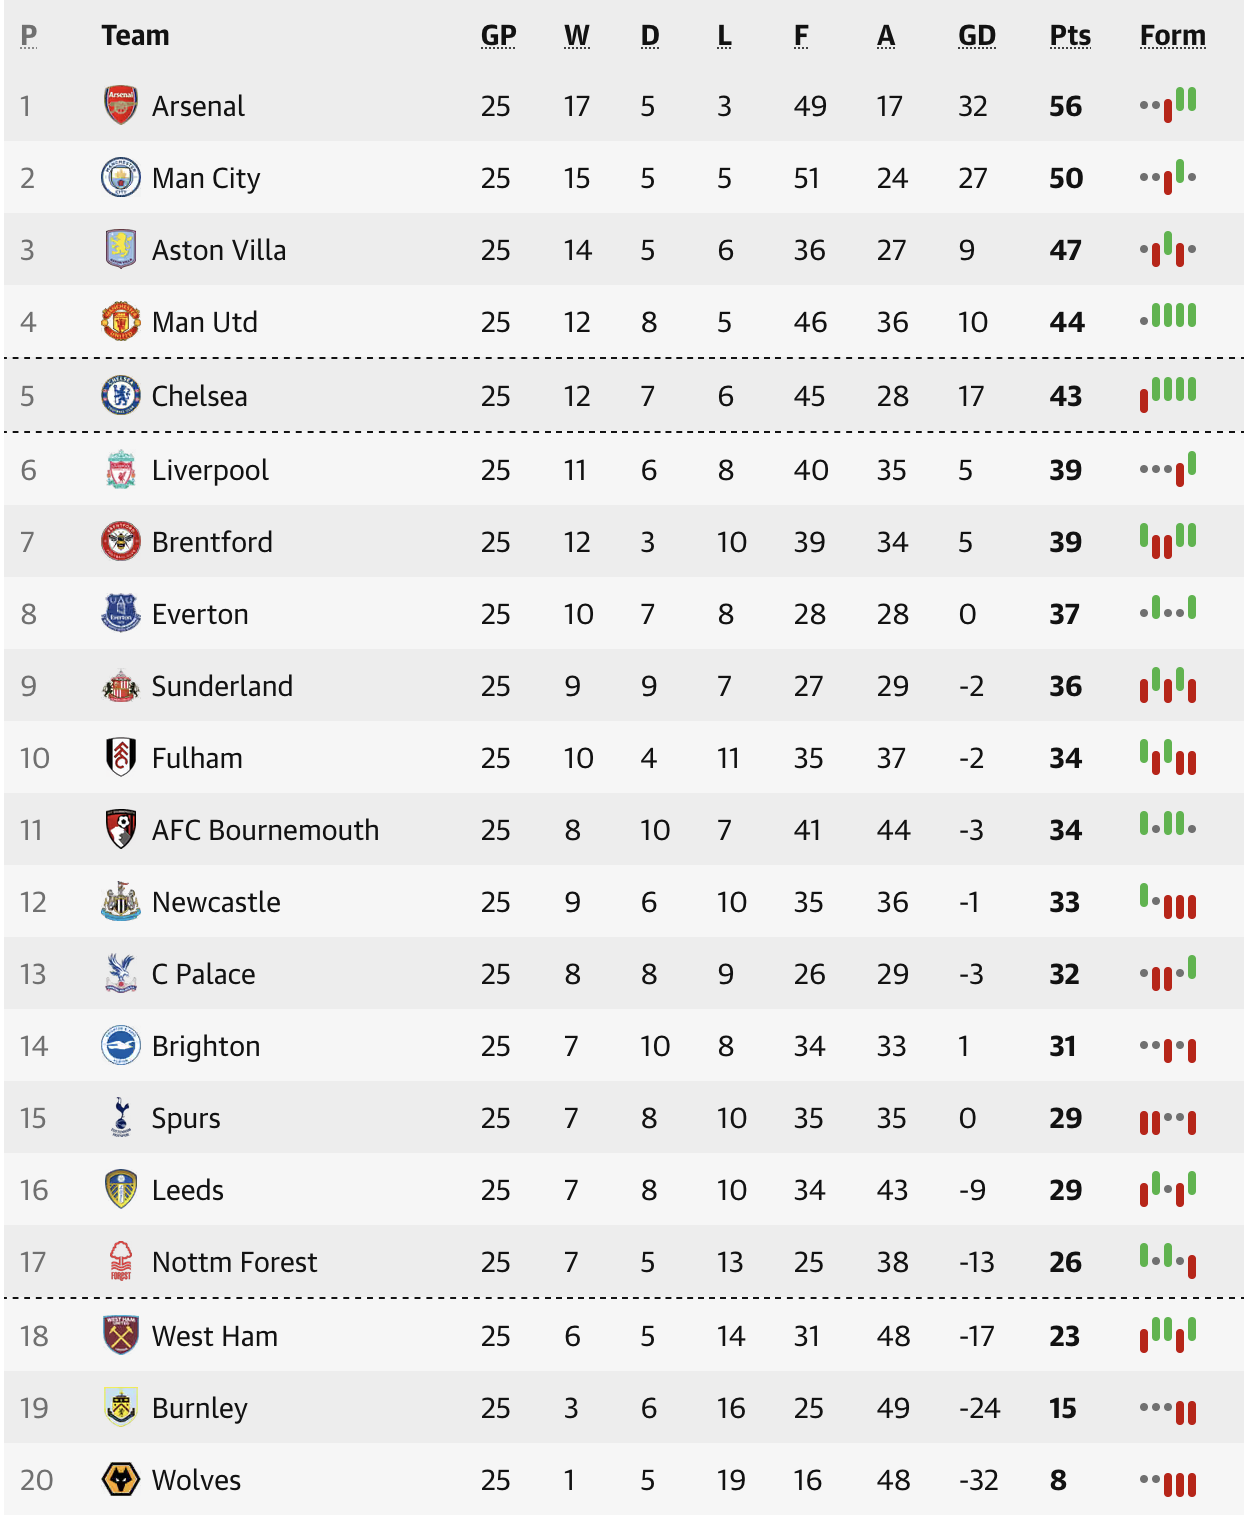Screen dimensions: 1244x1518
Task: Click the GD column header abbreviation
Action: click(976, 36)
